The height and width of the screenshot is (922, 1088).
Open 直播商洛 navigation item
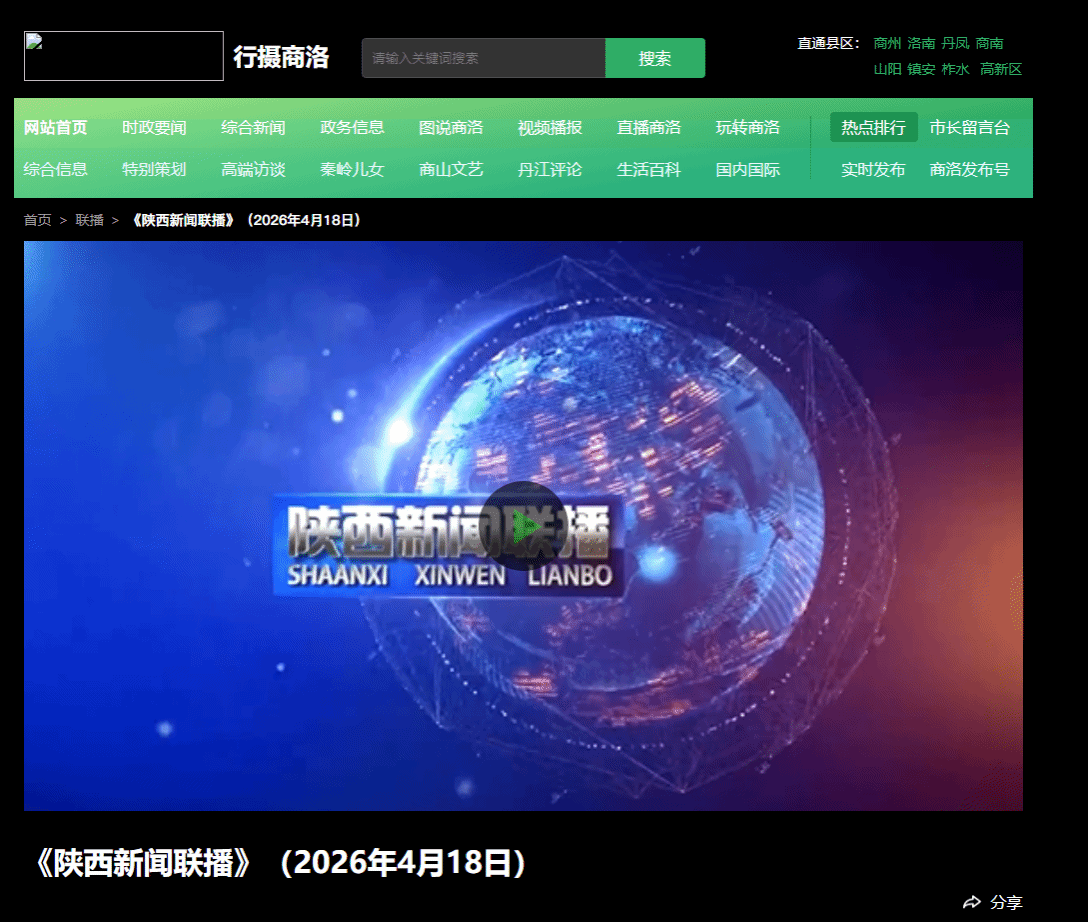(649, 128)
